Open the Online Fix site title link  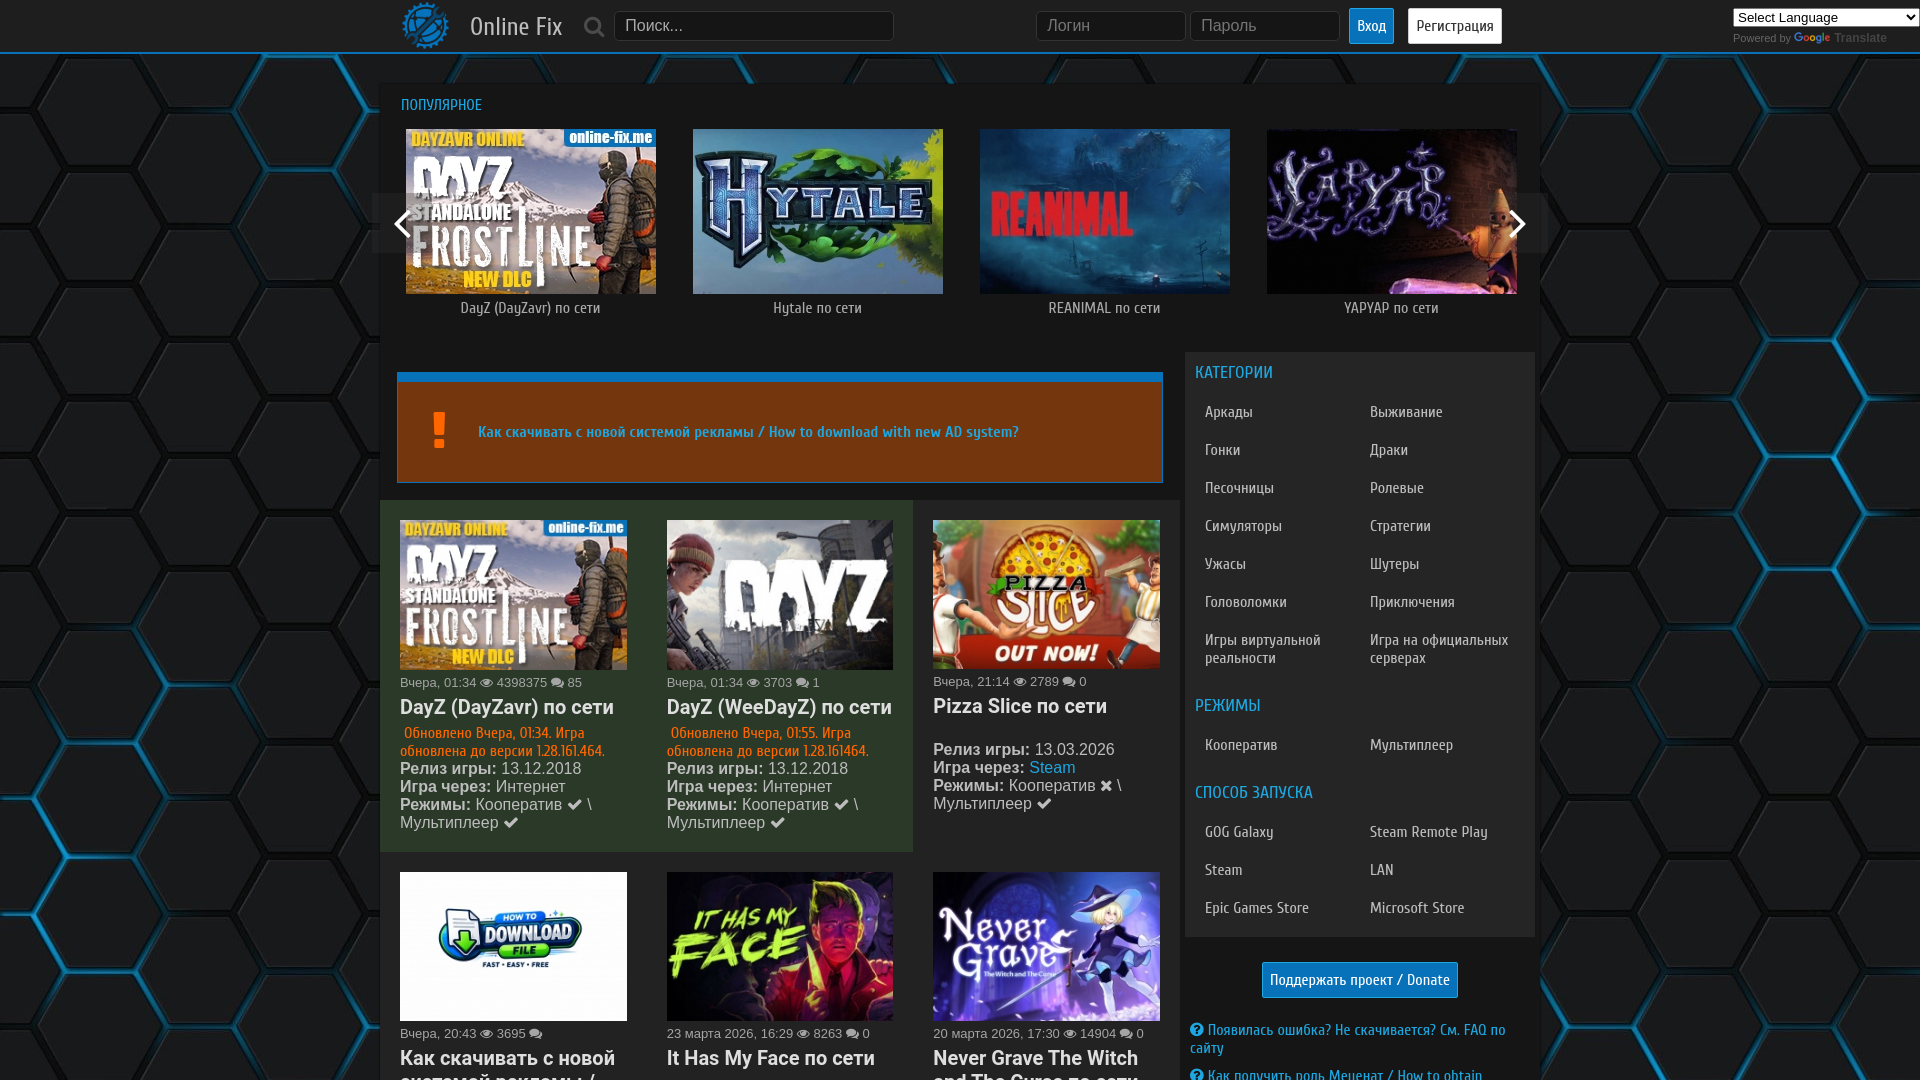pyautogui.click(x=516, y=26)
